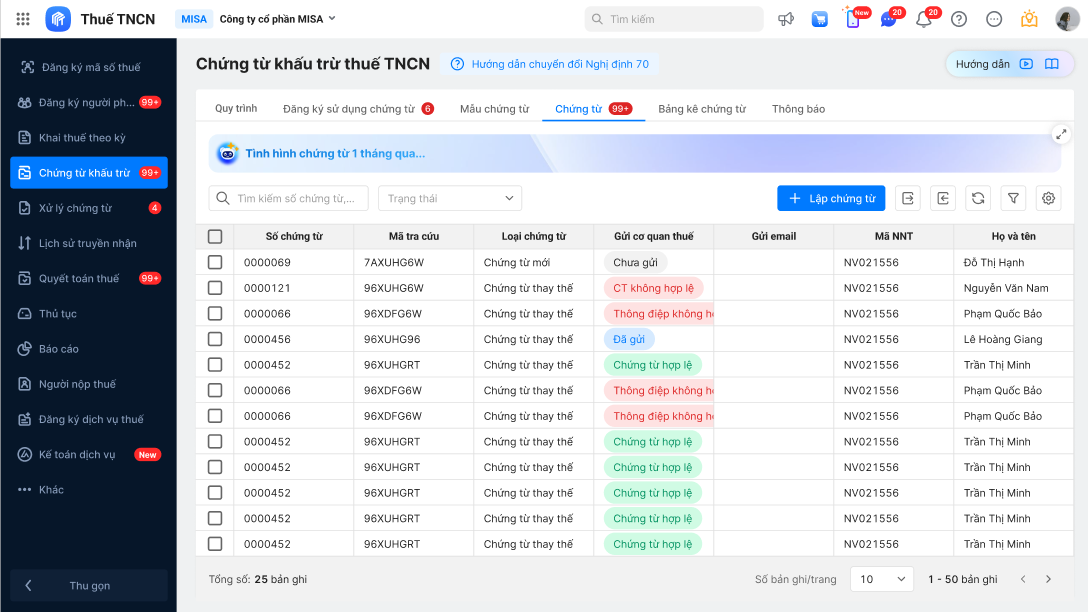The width and height of the screenshot is (1088, 612).
Task: Check the row for document 0000069
Action: click(215, 262)
